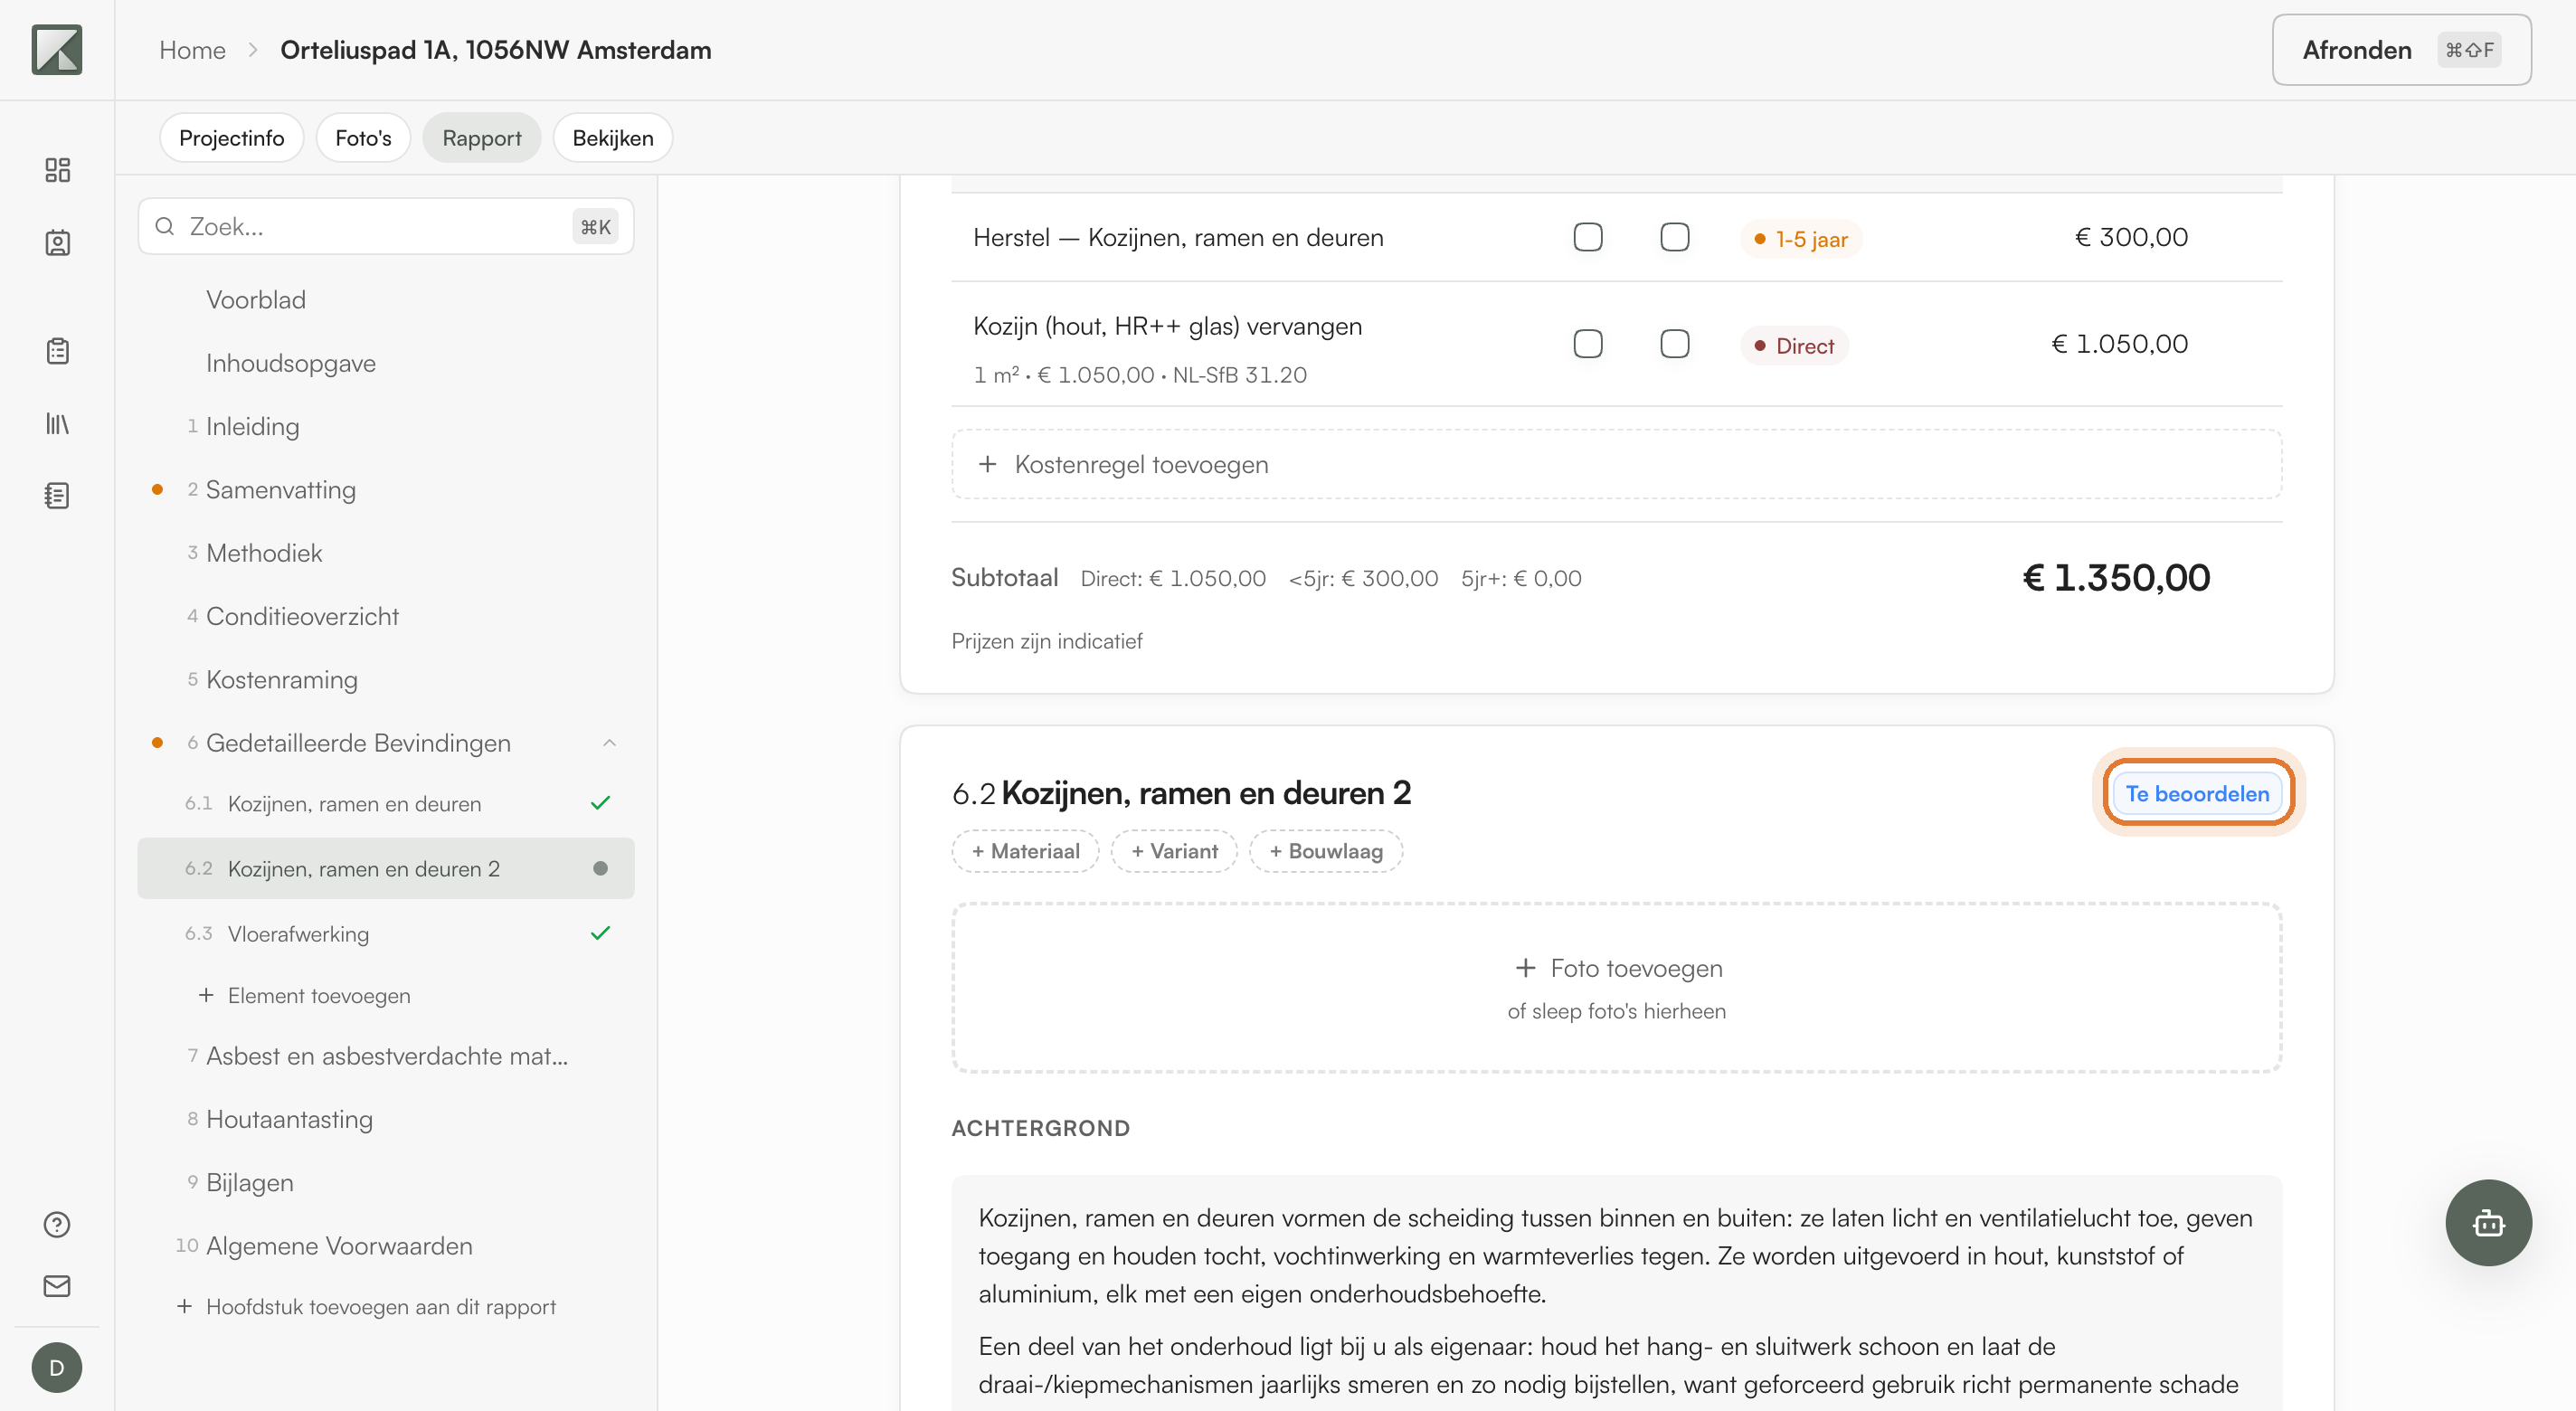2576x1411 pixels.
Task: Tick second checkbox in Kozijn vervangen row
Action: (x=1675, y=344)
